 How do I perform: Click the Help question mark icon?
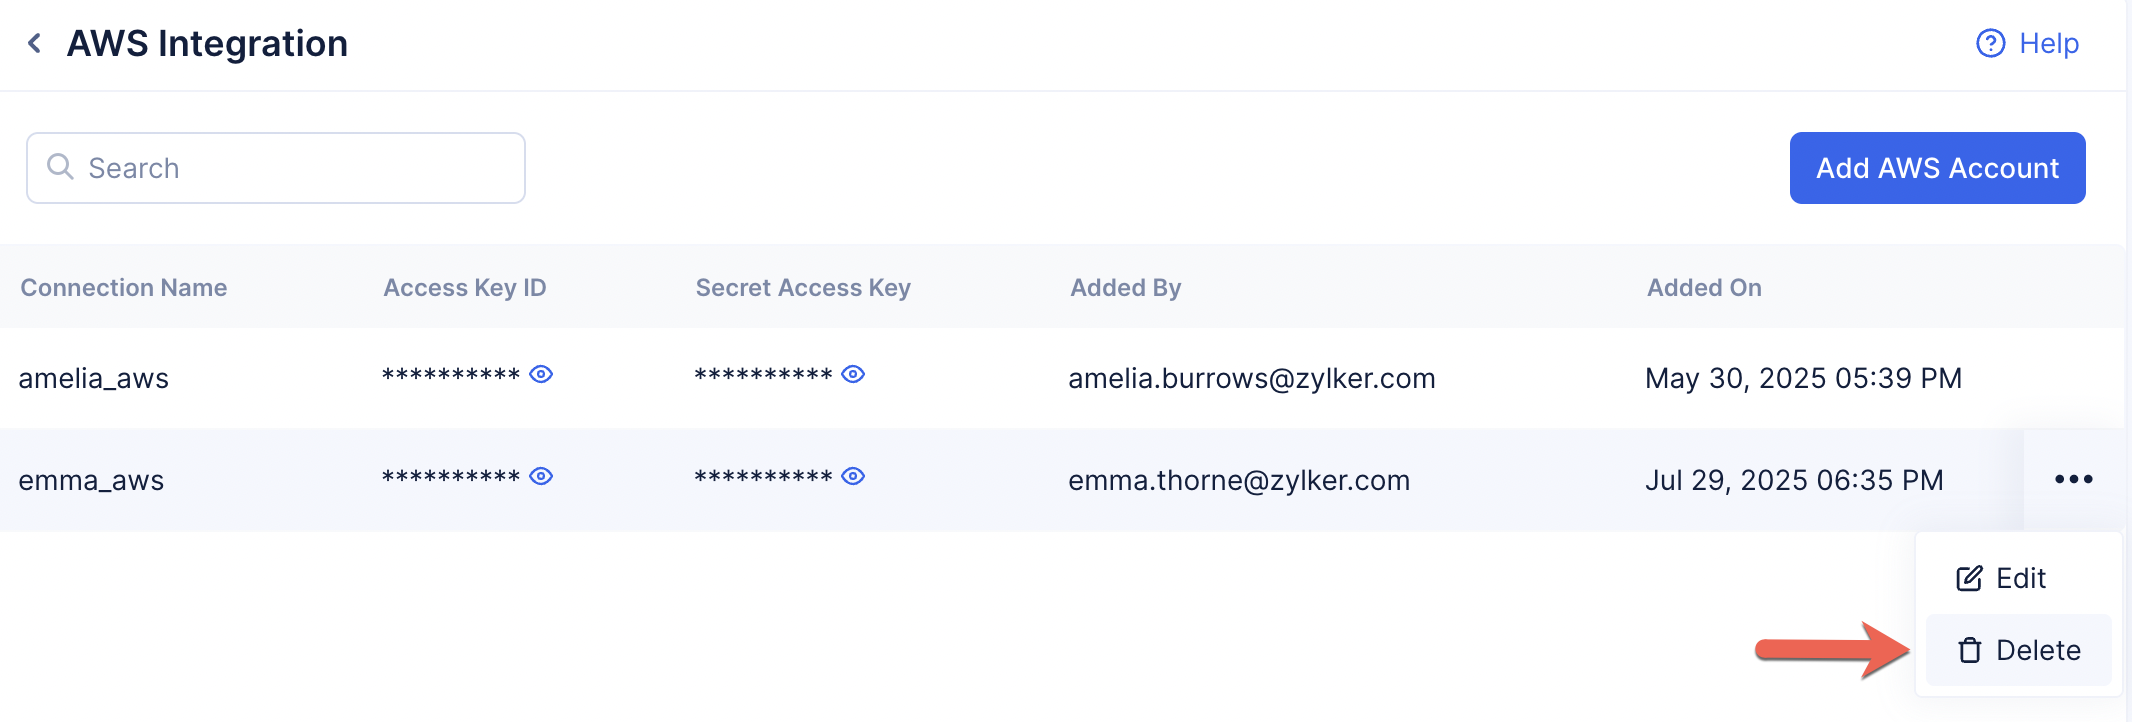(x=1990, y=43)
